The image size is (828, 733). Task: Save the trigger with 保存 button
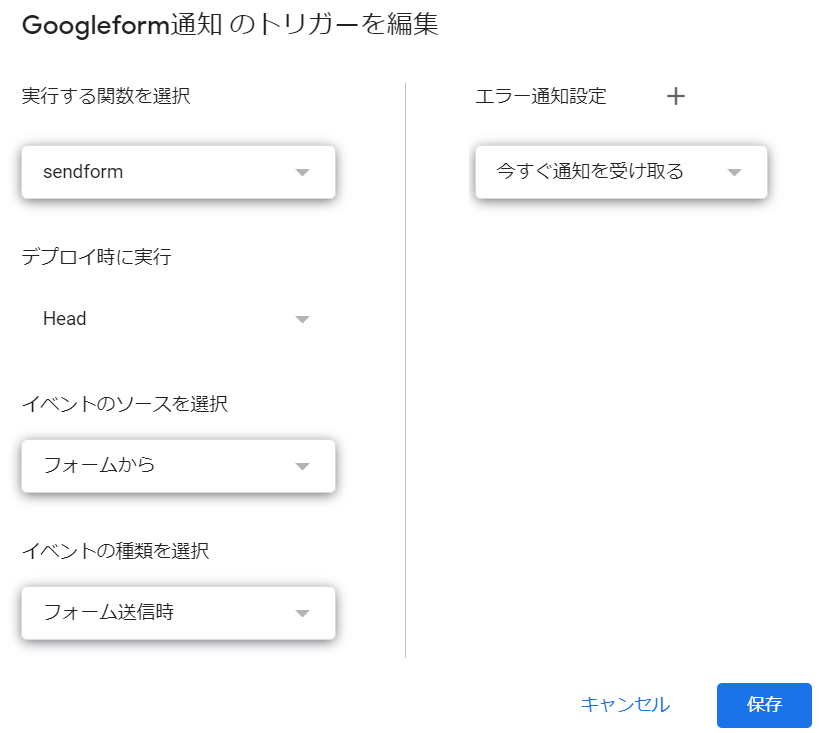[764, 705]
